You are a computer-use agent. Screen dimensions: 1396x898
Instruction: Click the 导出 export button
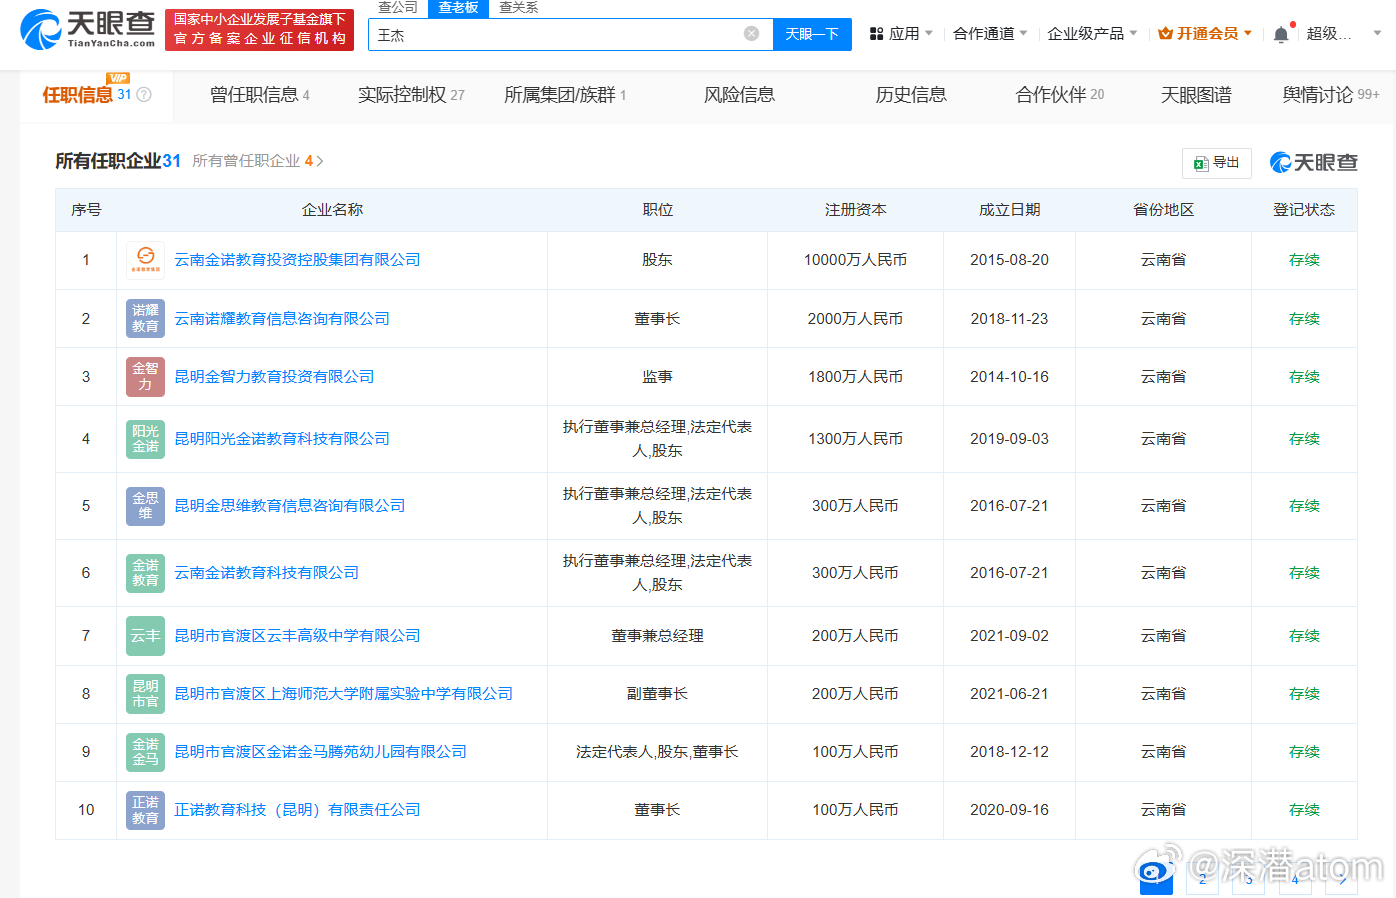pos(1217,163)
